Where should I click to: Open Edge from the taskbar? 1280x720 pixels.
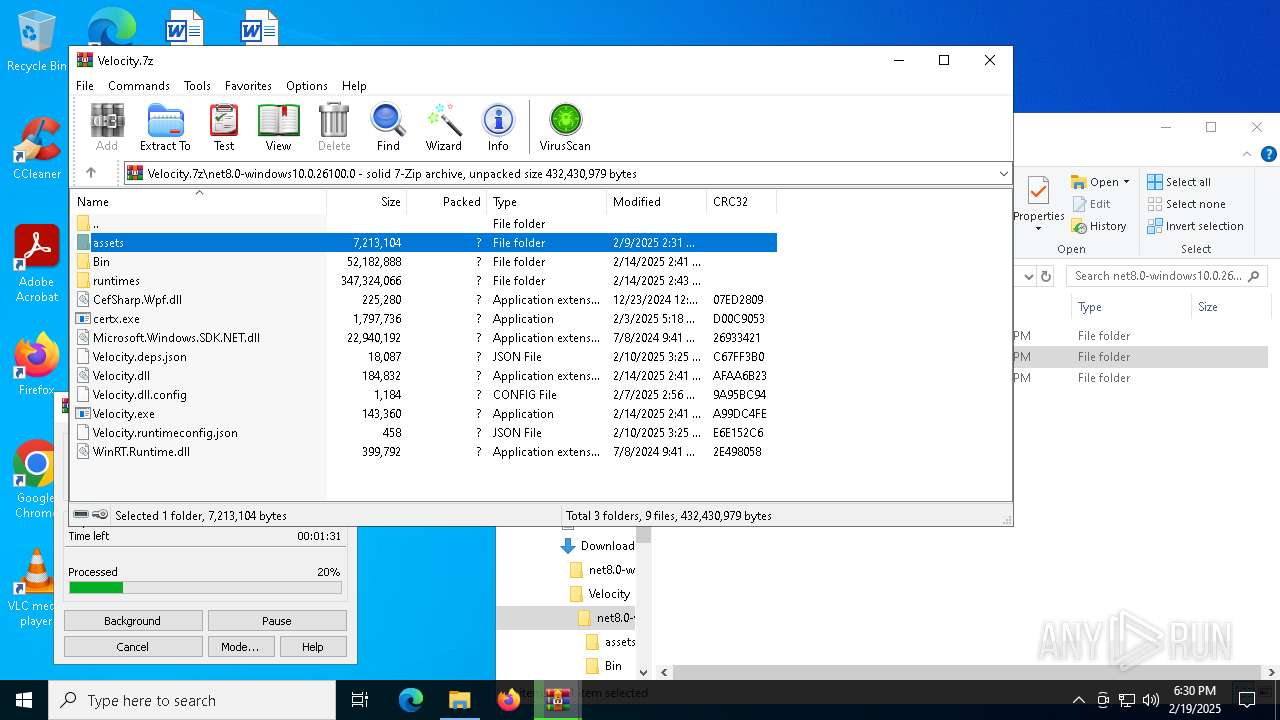pos(411,700)
